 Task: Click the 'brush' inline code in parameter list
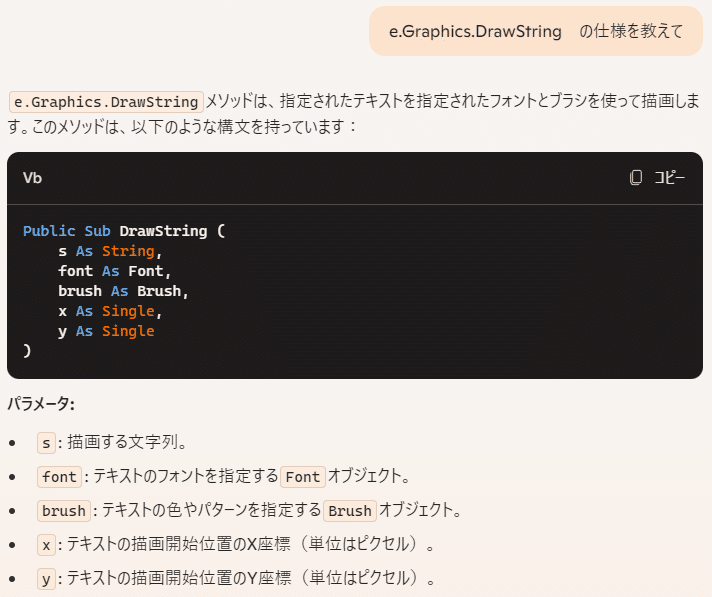[64, 511]
